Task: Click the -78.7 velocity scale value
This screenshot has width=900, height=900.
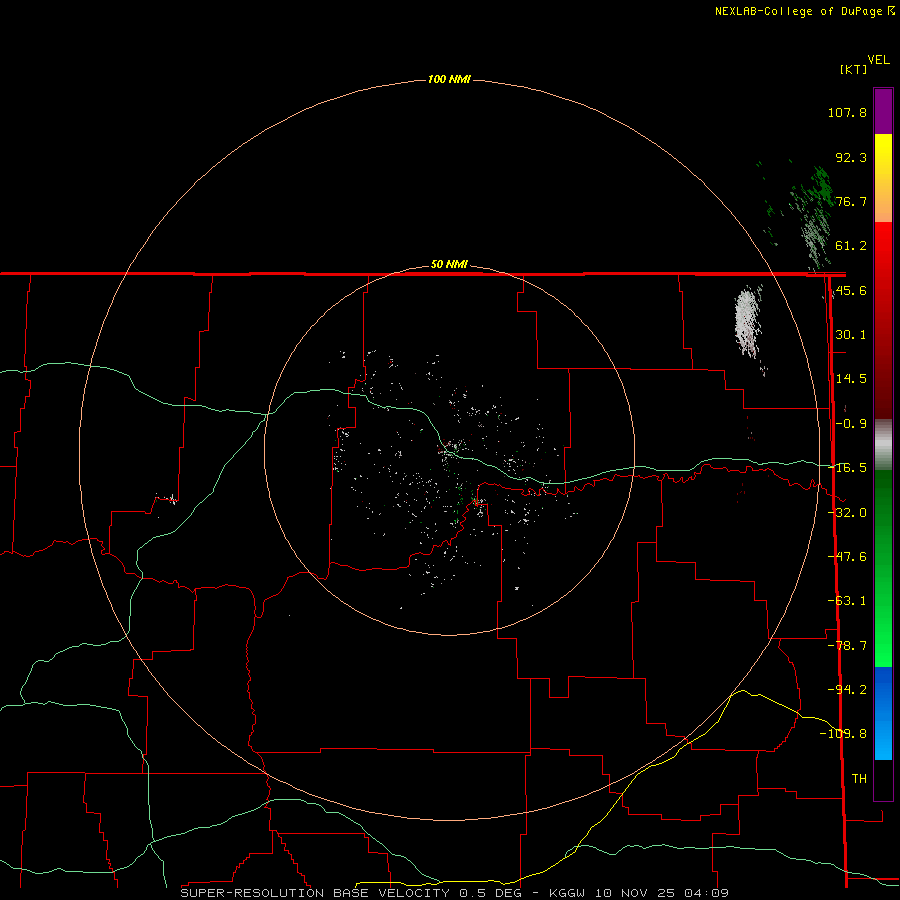Action: (848, 646)
